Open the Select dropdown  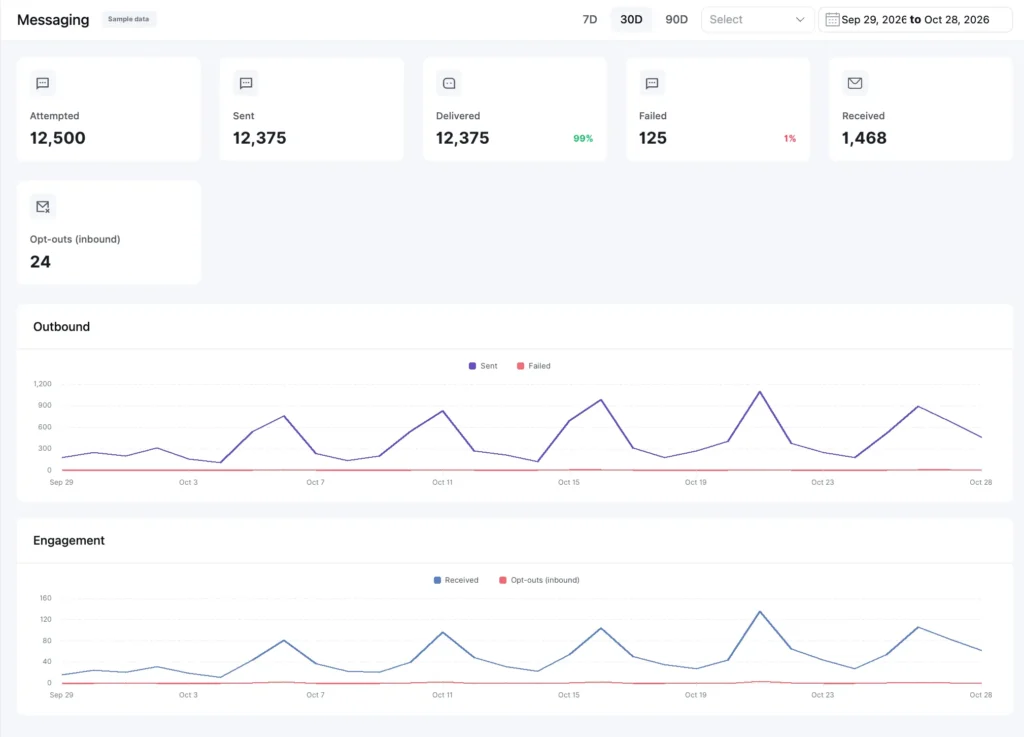pos(757,20)
